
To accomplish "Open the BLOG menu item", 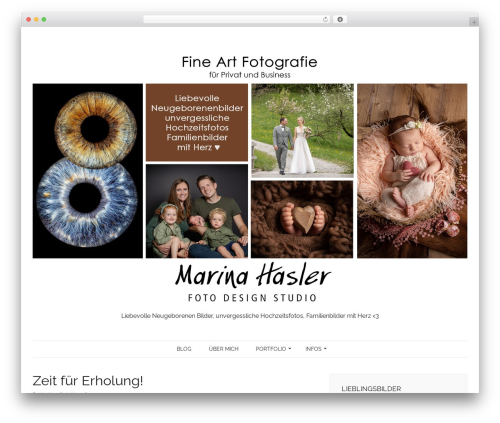I will pos(184,349).
